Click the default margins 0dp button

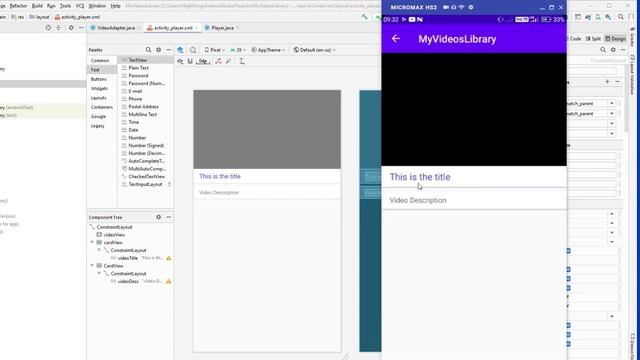(203, 61)
